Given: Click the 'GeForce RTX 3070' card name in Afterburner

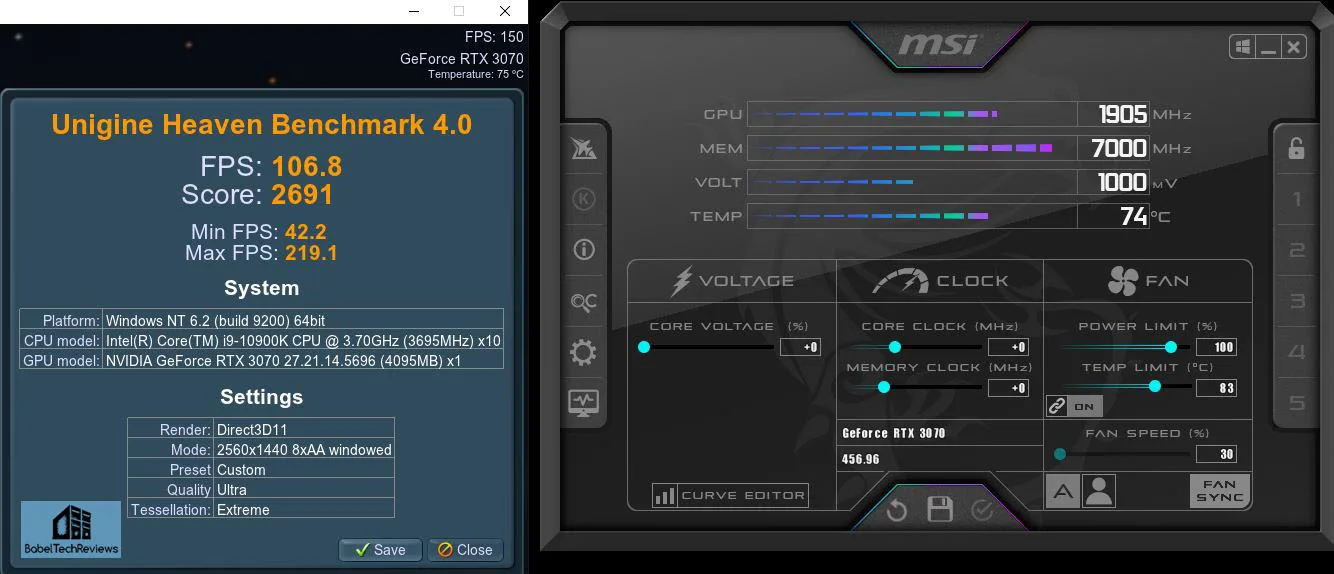Looking at the screenshot, I should tap(893, 433).
